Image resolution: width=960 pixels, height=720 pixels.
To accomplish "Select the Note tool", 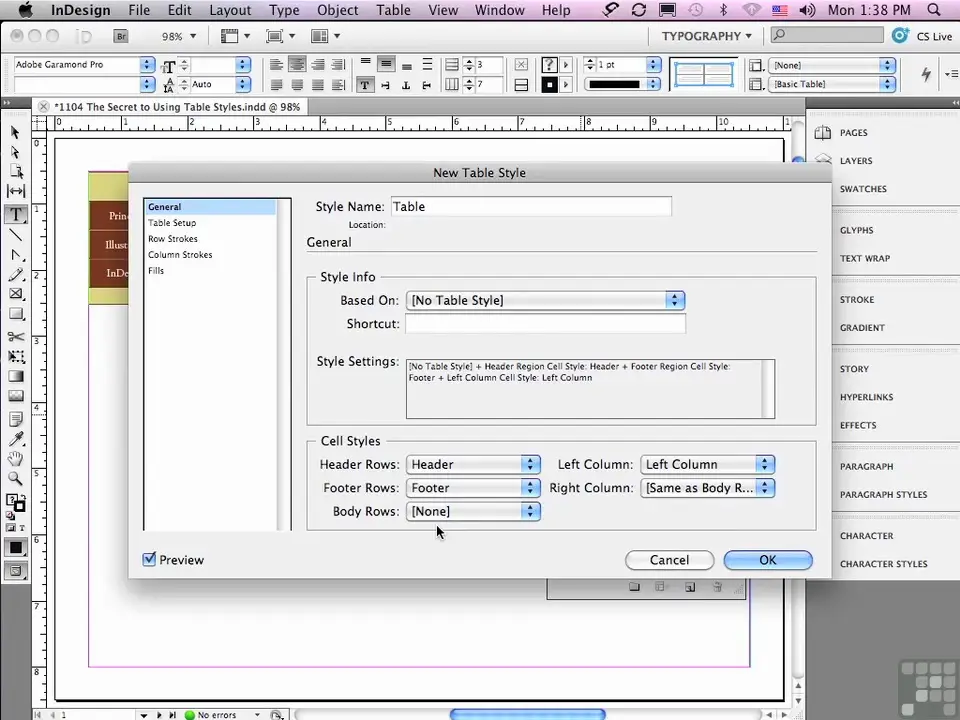I will tap(16, 419).
